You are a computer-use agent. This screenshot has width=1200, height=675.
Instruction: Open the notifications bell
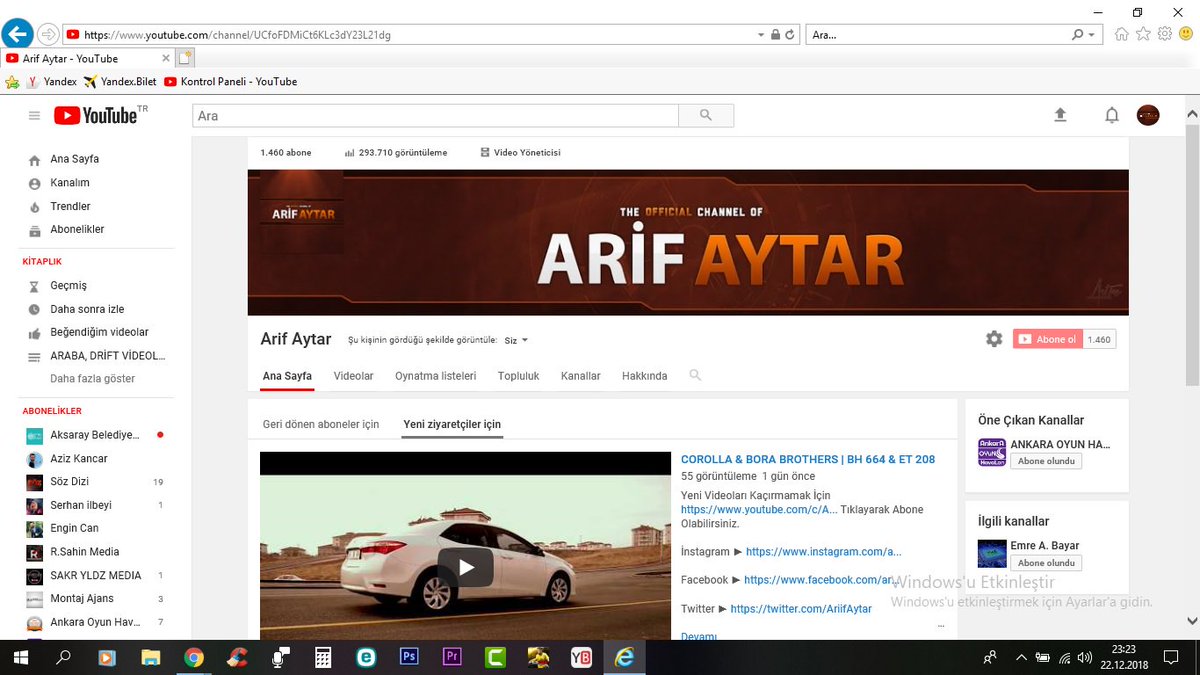[x=1112, y=115]
